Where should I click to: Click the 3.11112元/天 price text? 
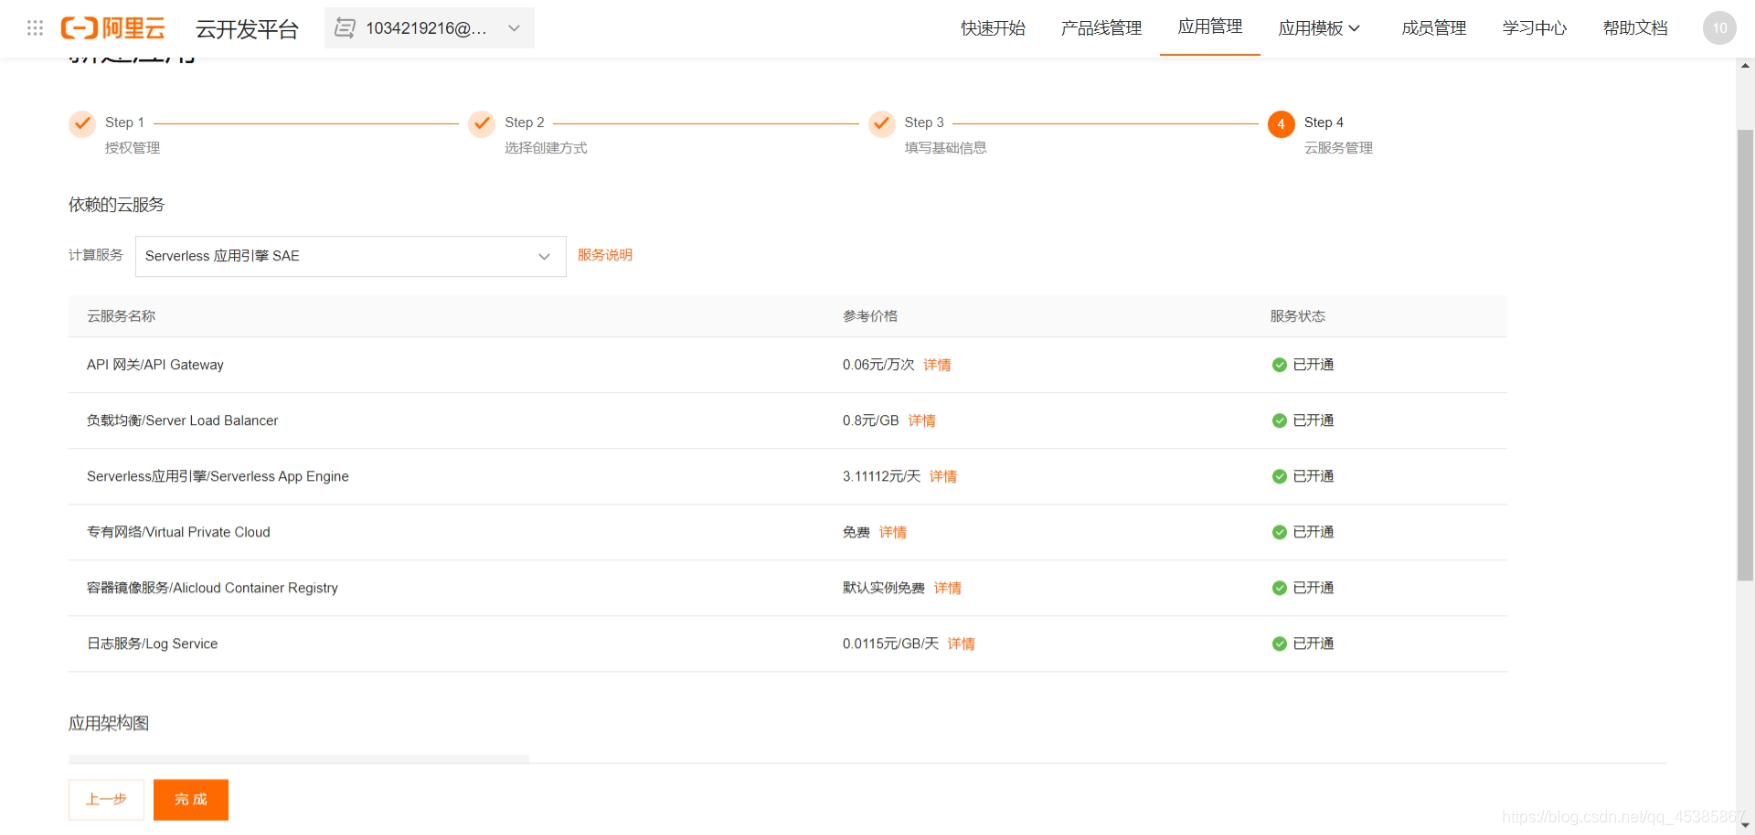tap(881, 477)
